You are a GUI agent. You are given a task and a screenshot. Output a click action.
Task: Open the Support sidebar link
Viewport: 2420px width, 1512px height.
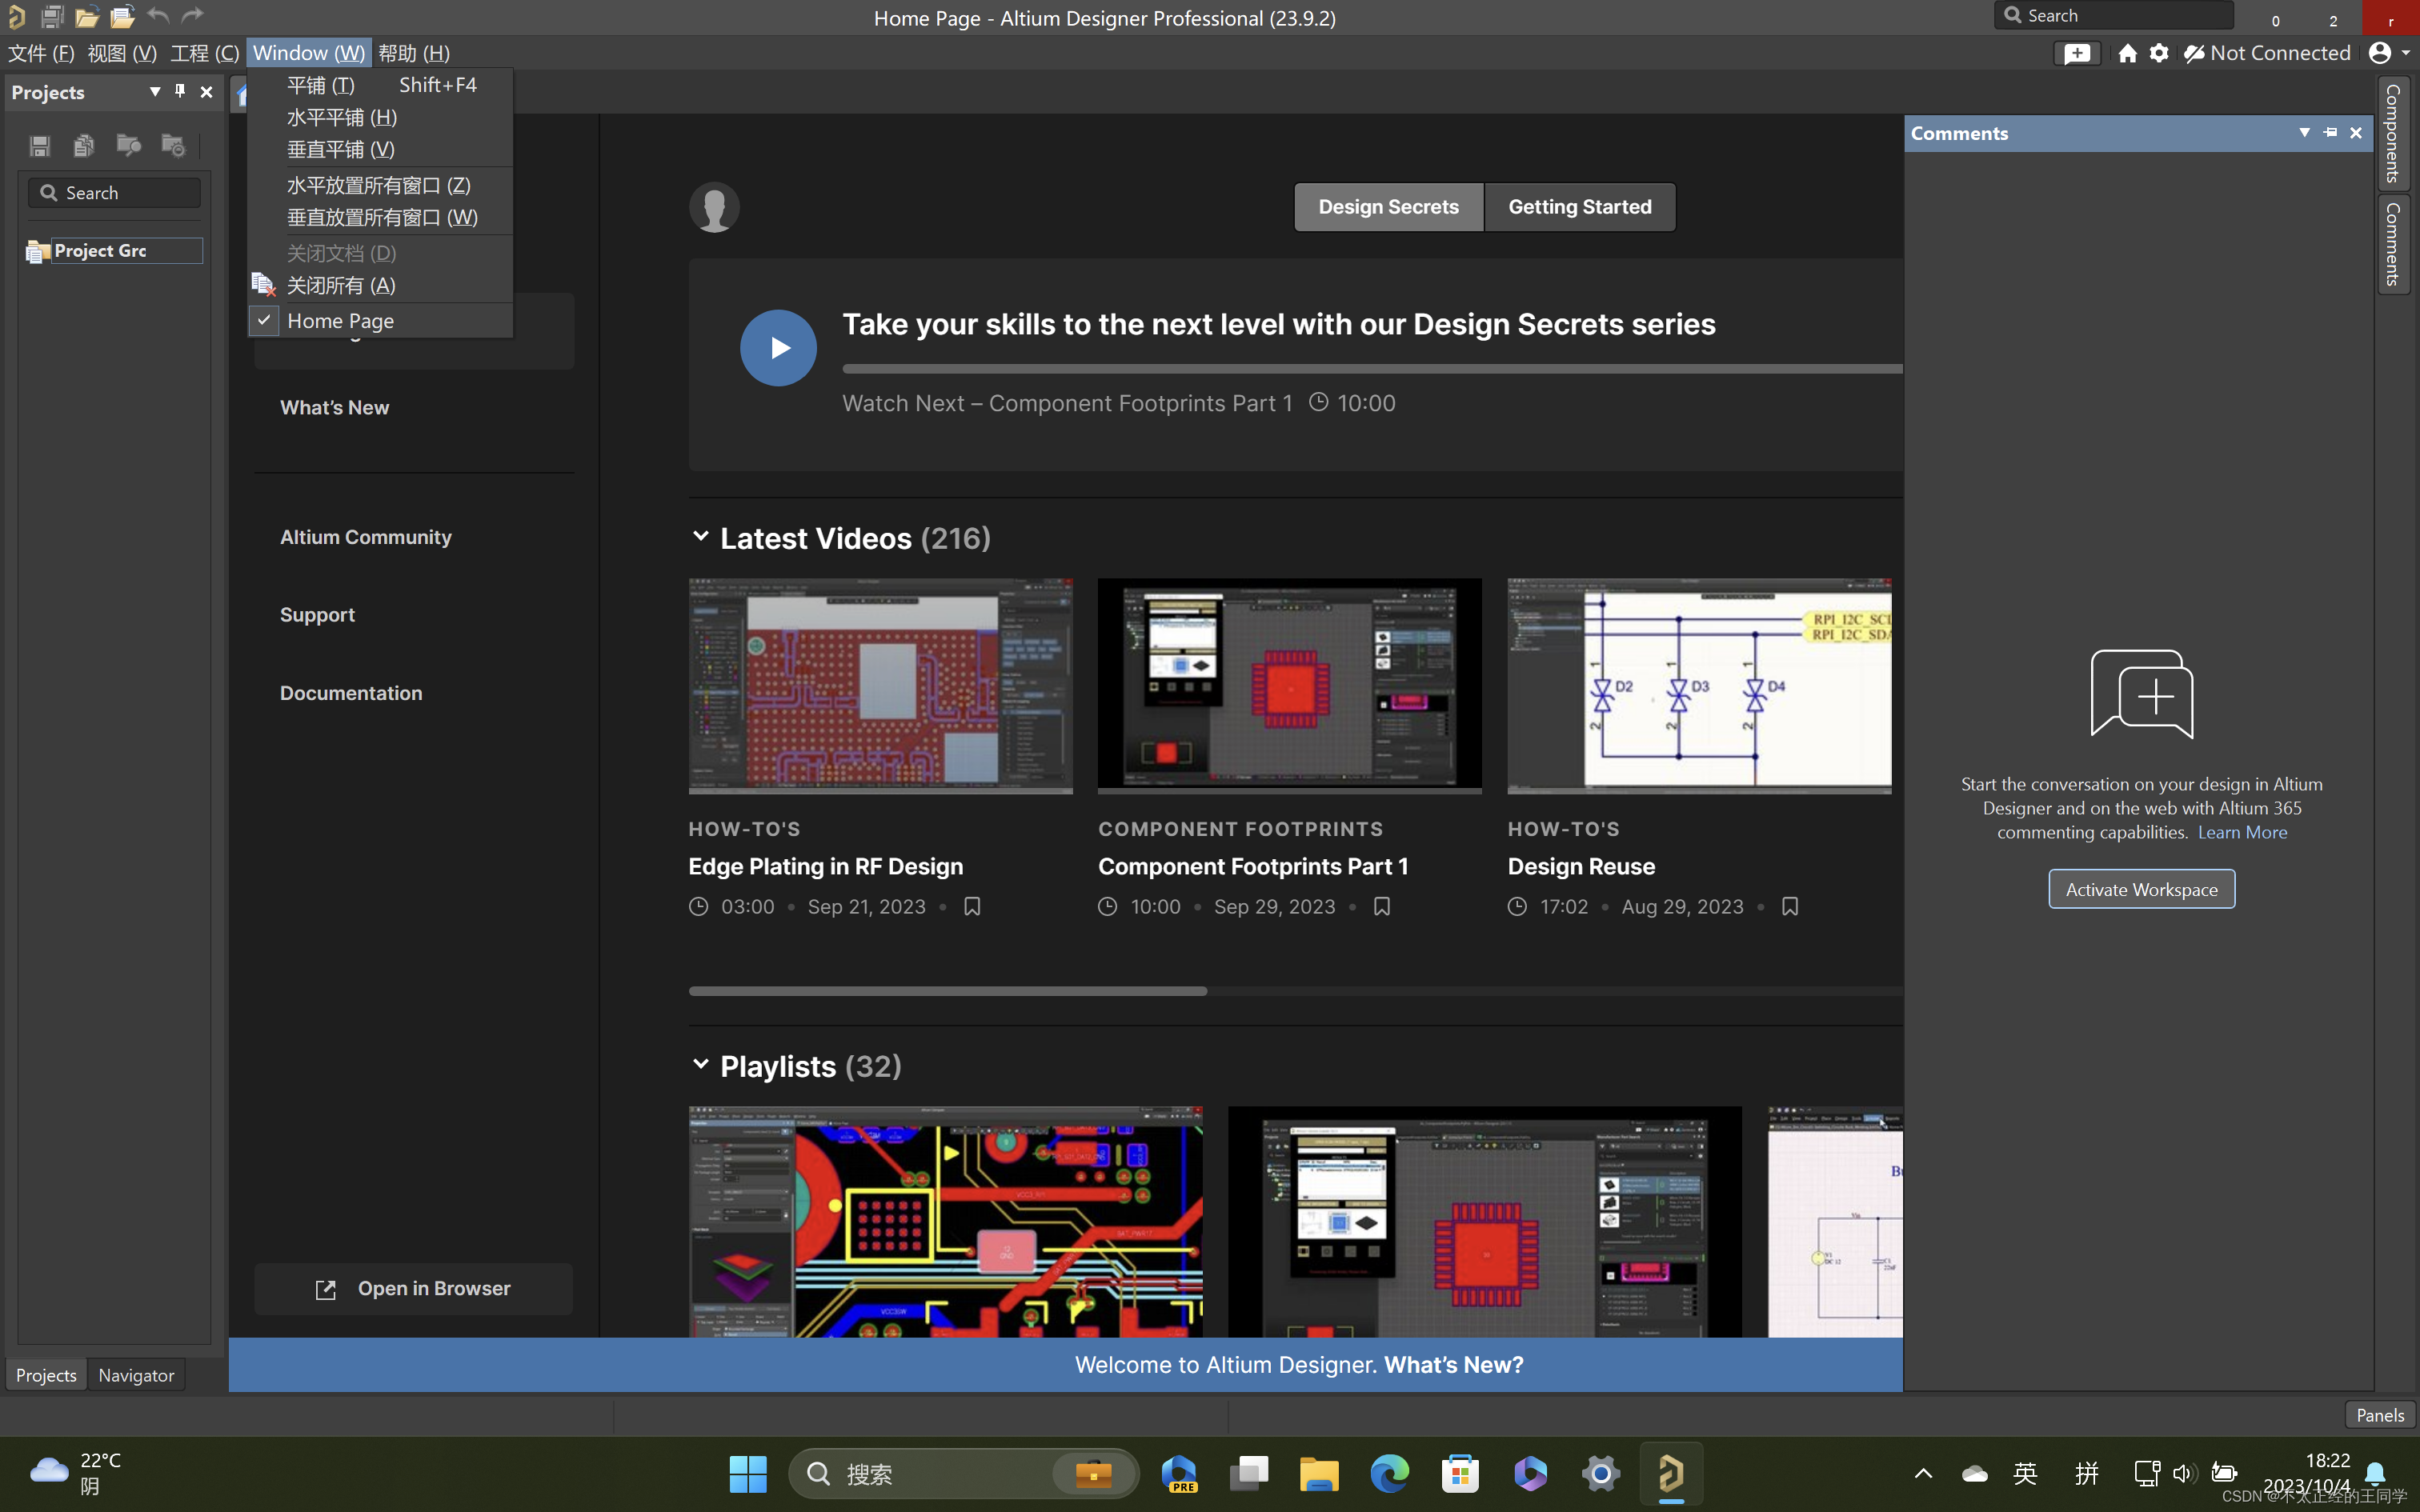(317, 614)
